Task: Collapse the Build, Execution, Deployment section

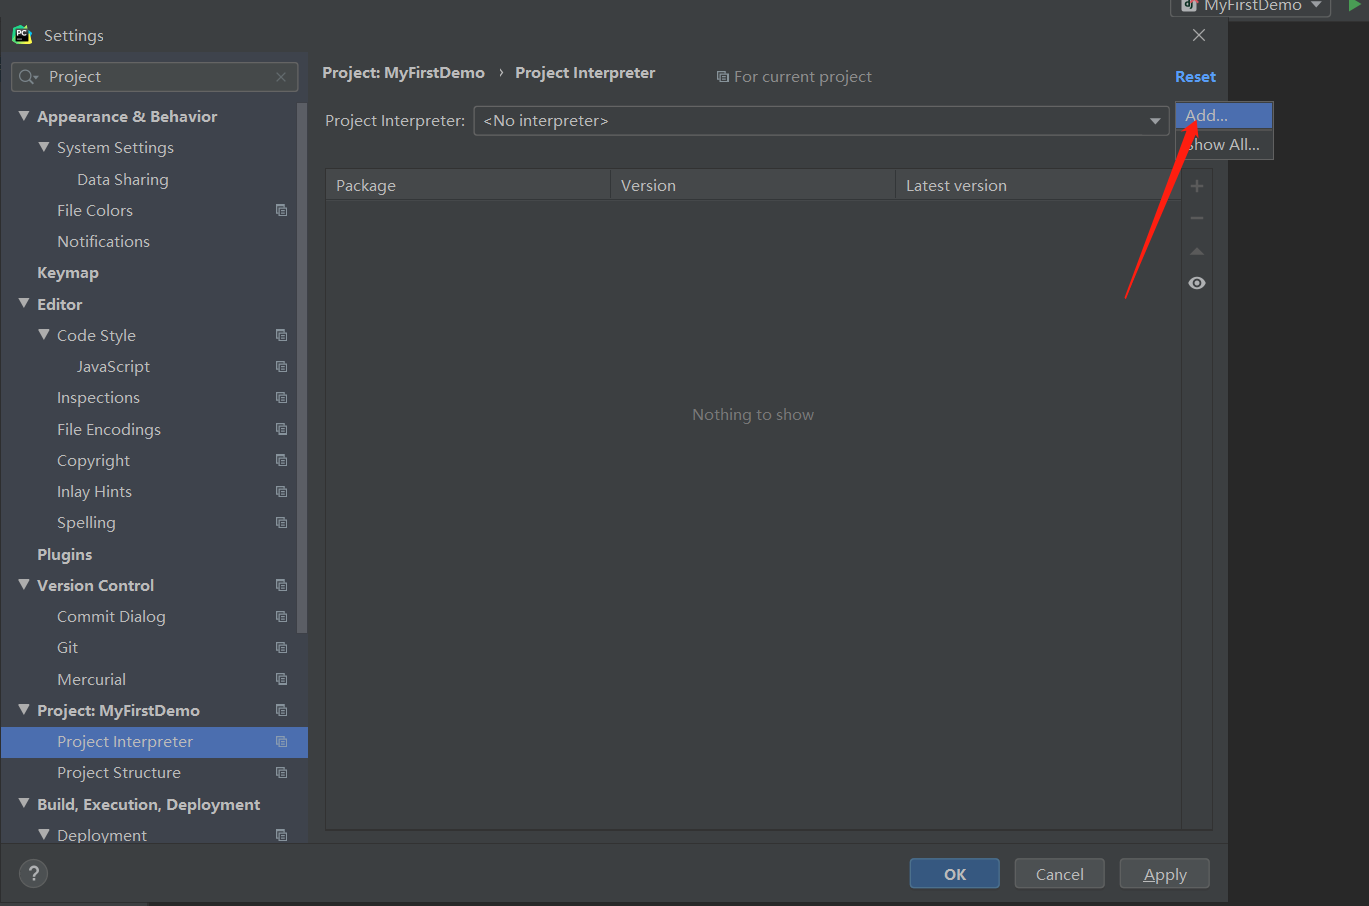Action: click(x=24, y=803)
